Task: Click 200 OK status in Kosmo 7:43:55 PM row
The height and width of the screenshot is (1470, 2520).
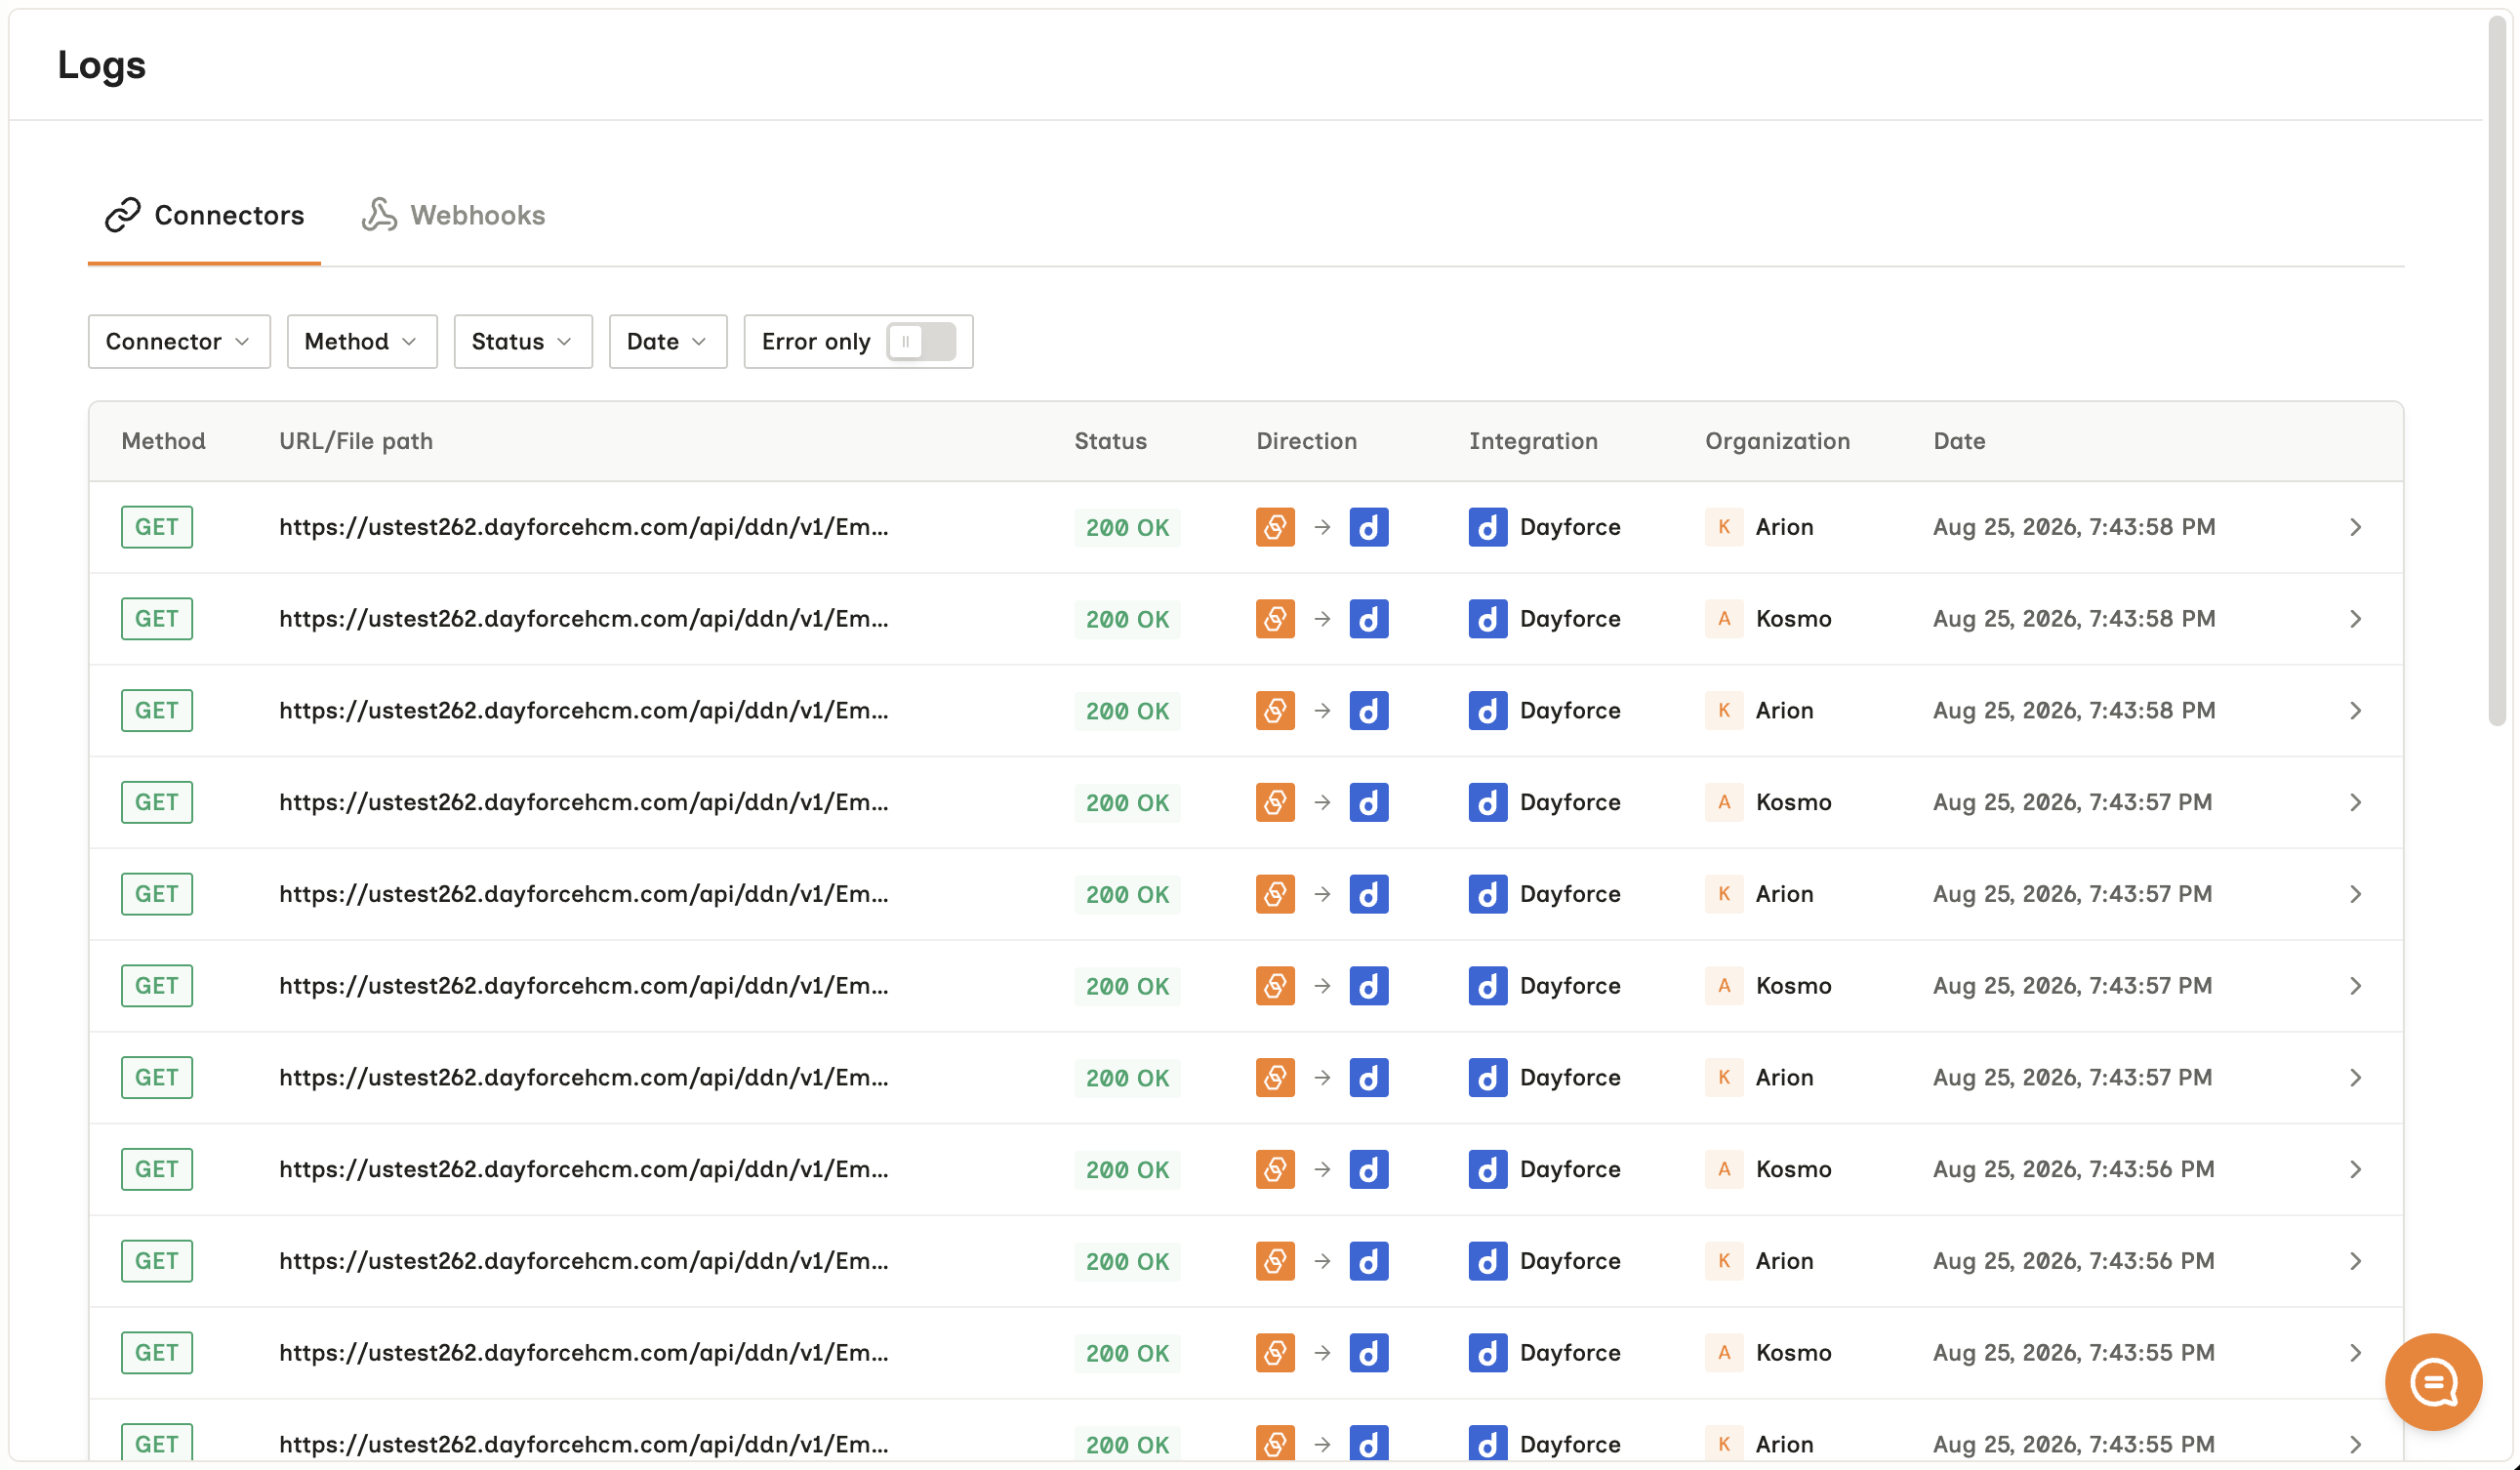Action: click(x=1127, y=1355)
